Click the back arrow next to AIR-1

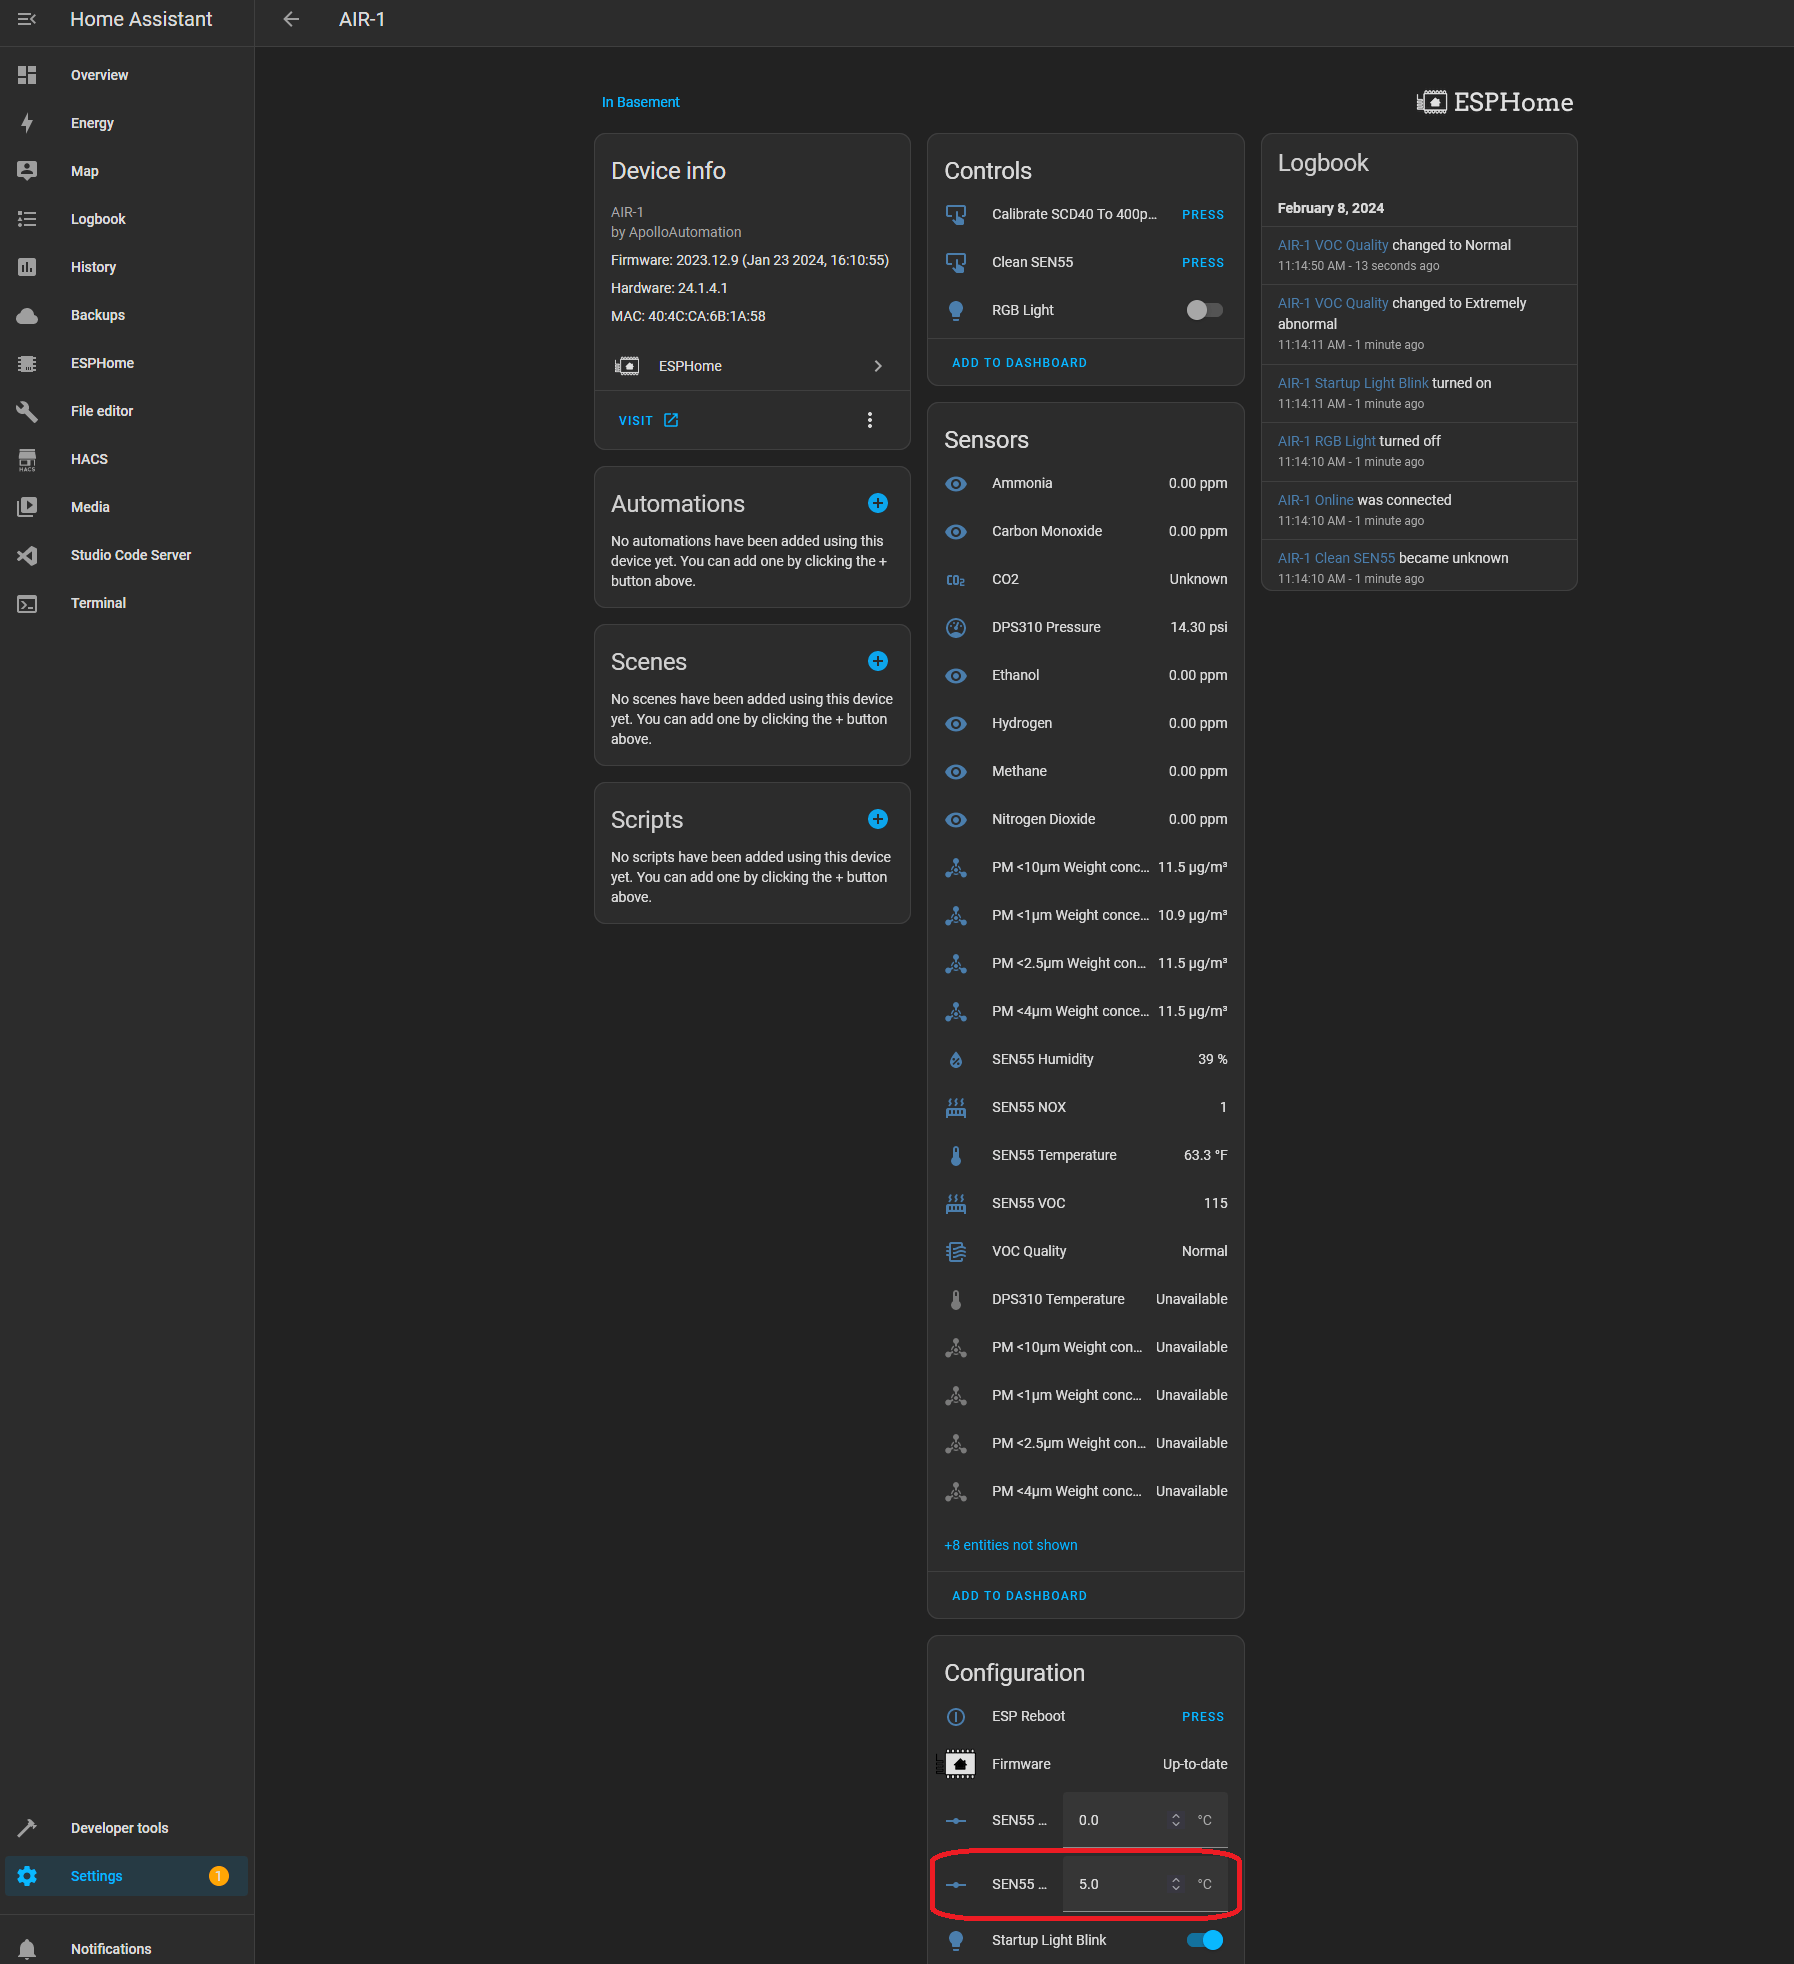[291, 20]
